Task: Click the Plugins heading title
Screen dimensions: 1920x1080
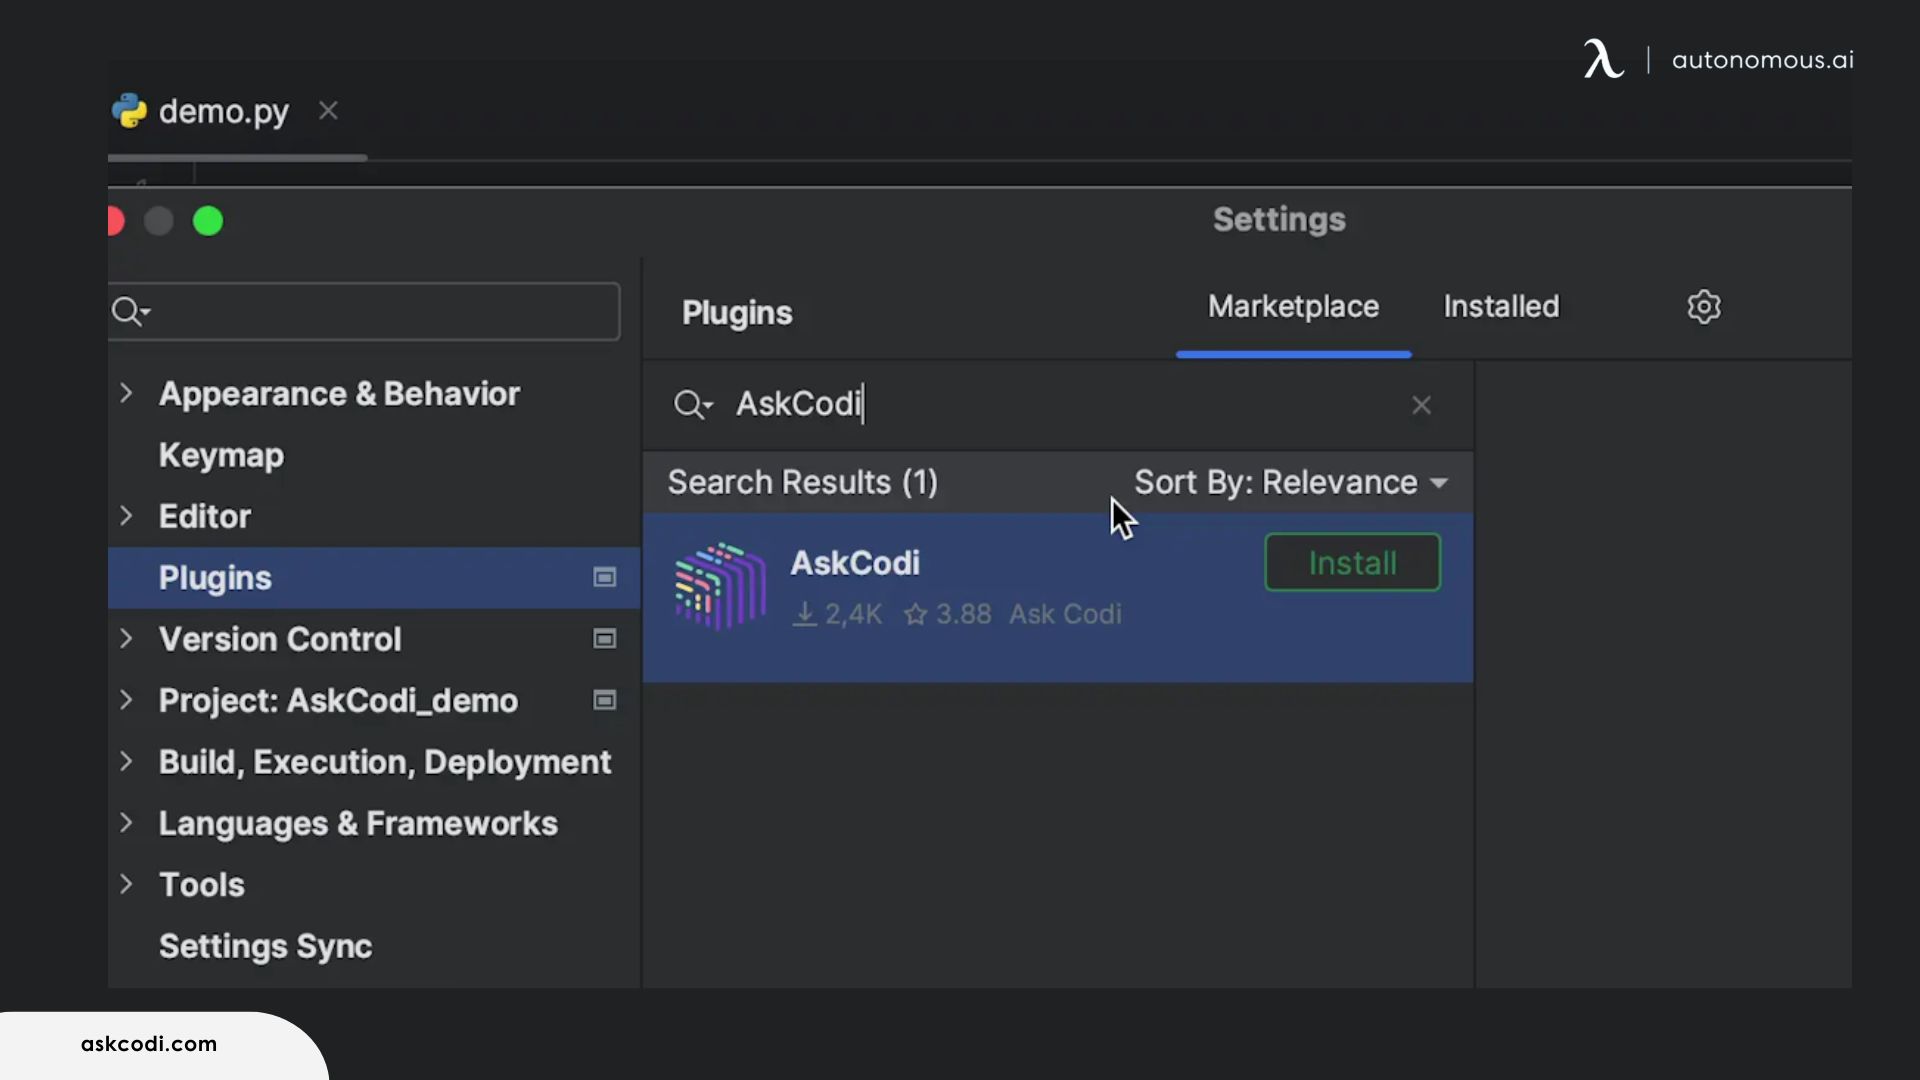Action: pyautogui.click(x=737, y=313)
